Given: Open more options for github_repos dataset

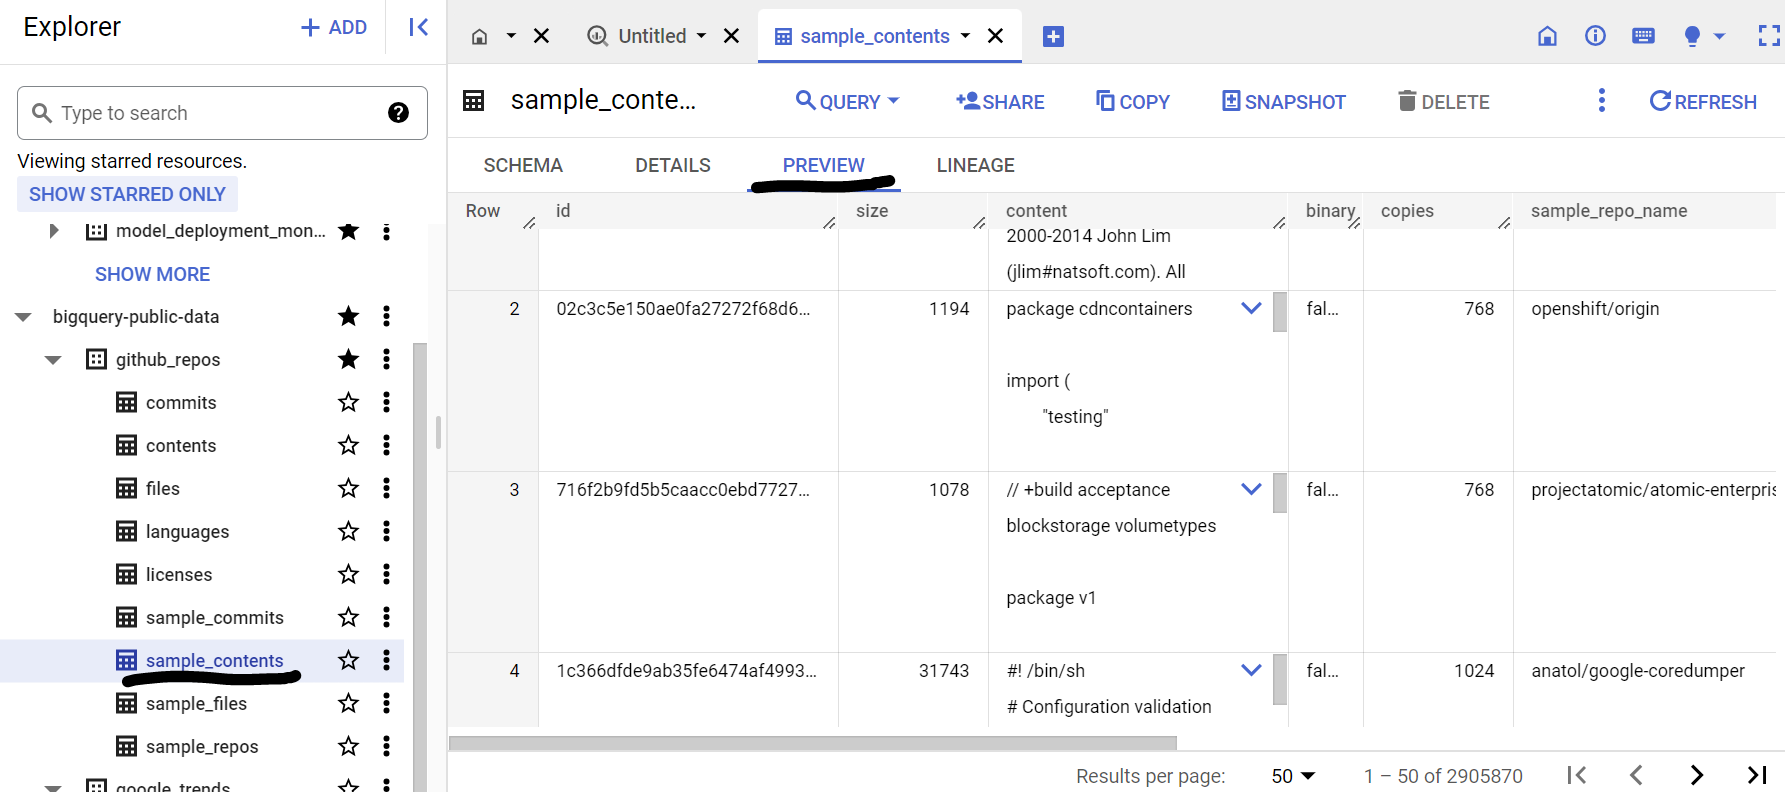Looking at the screenshot, I should pyautogui.click(x=386, y=359).
